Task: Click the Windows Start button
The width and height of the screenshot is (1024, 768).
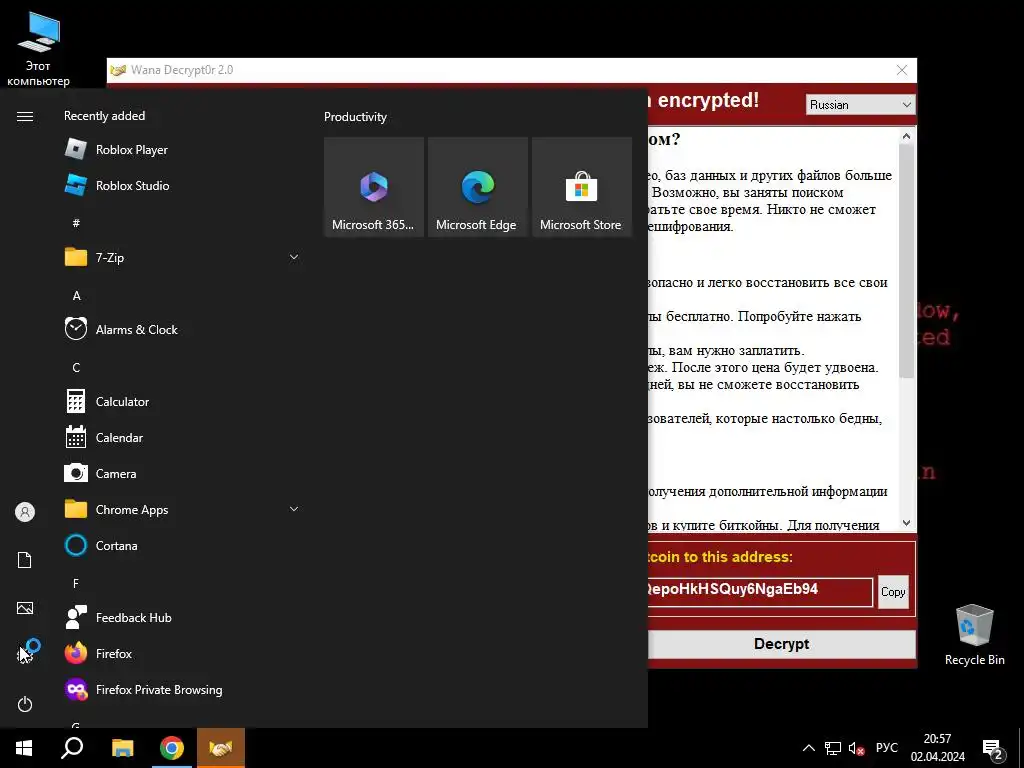Action: point(24,748)
